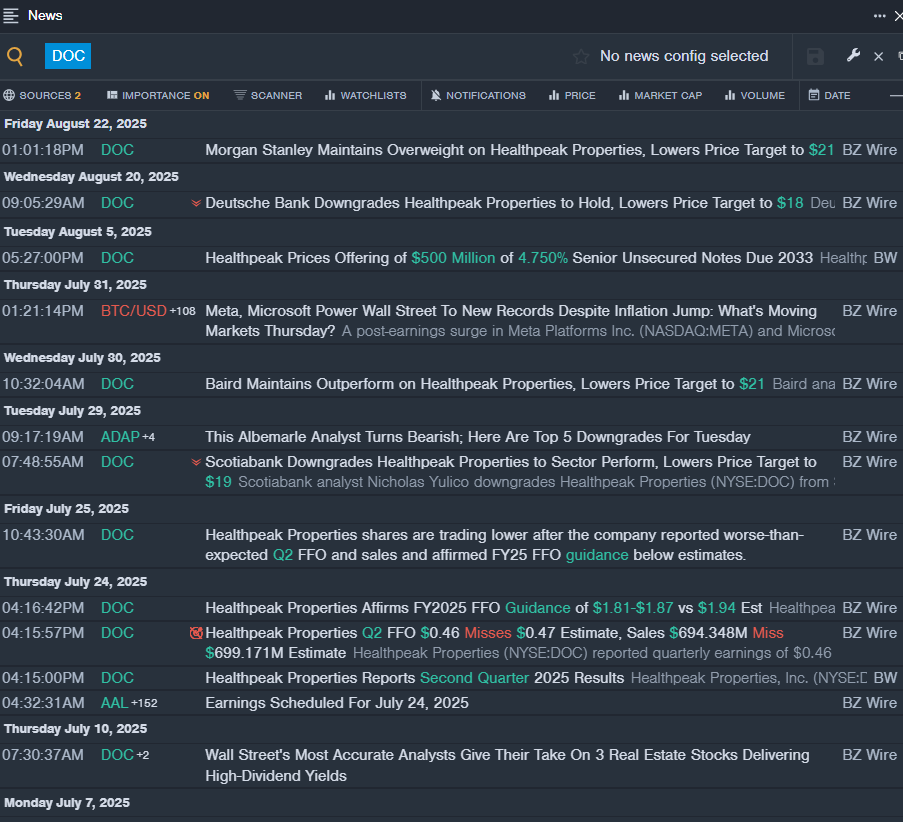Click the AAL ticker symbol
903x822 pixels.
click(115, 703)
